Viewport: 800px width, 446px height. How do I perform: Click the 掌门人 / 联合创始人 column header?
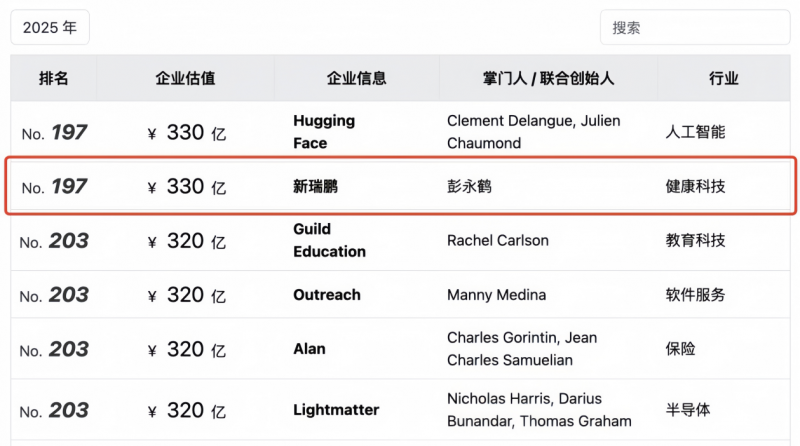pos(548,78)
